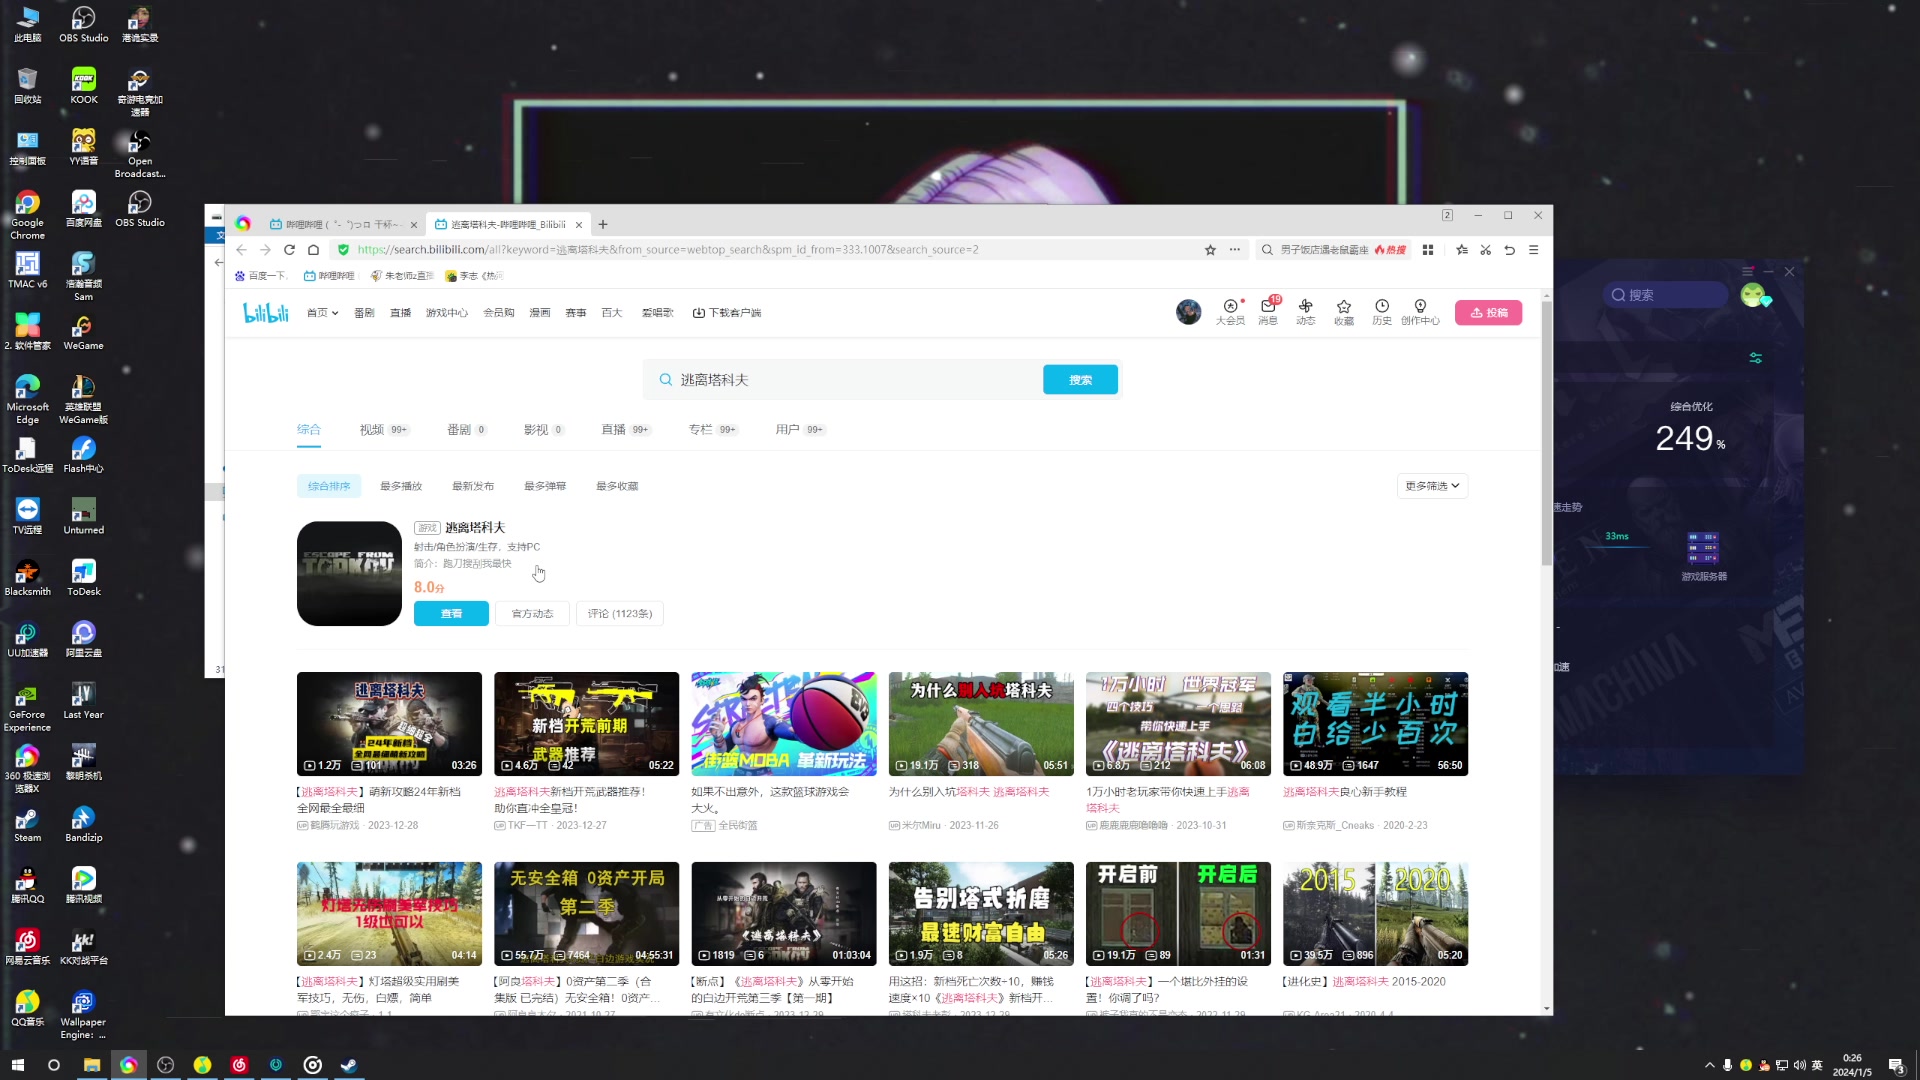1920x1080 pixels.
Task: Open Steam from the desktop shortcut
Action: (x=27, y=825)
